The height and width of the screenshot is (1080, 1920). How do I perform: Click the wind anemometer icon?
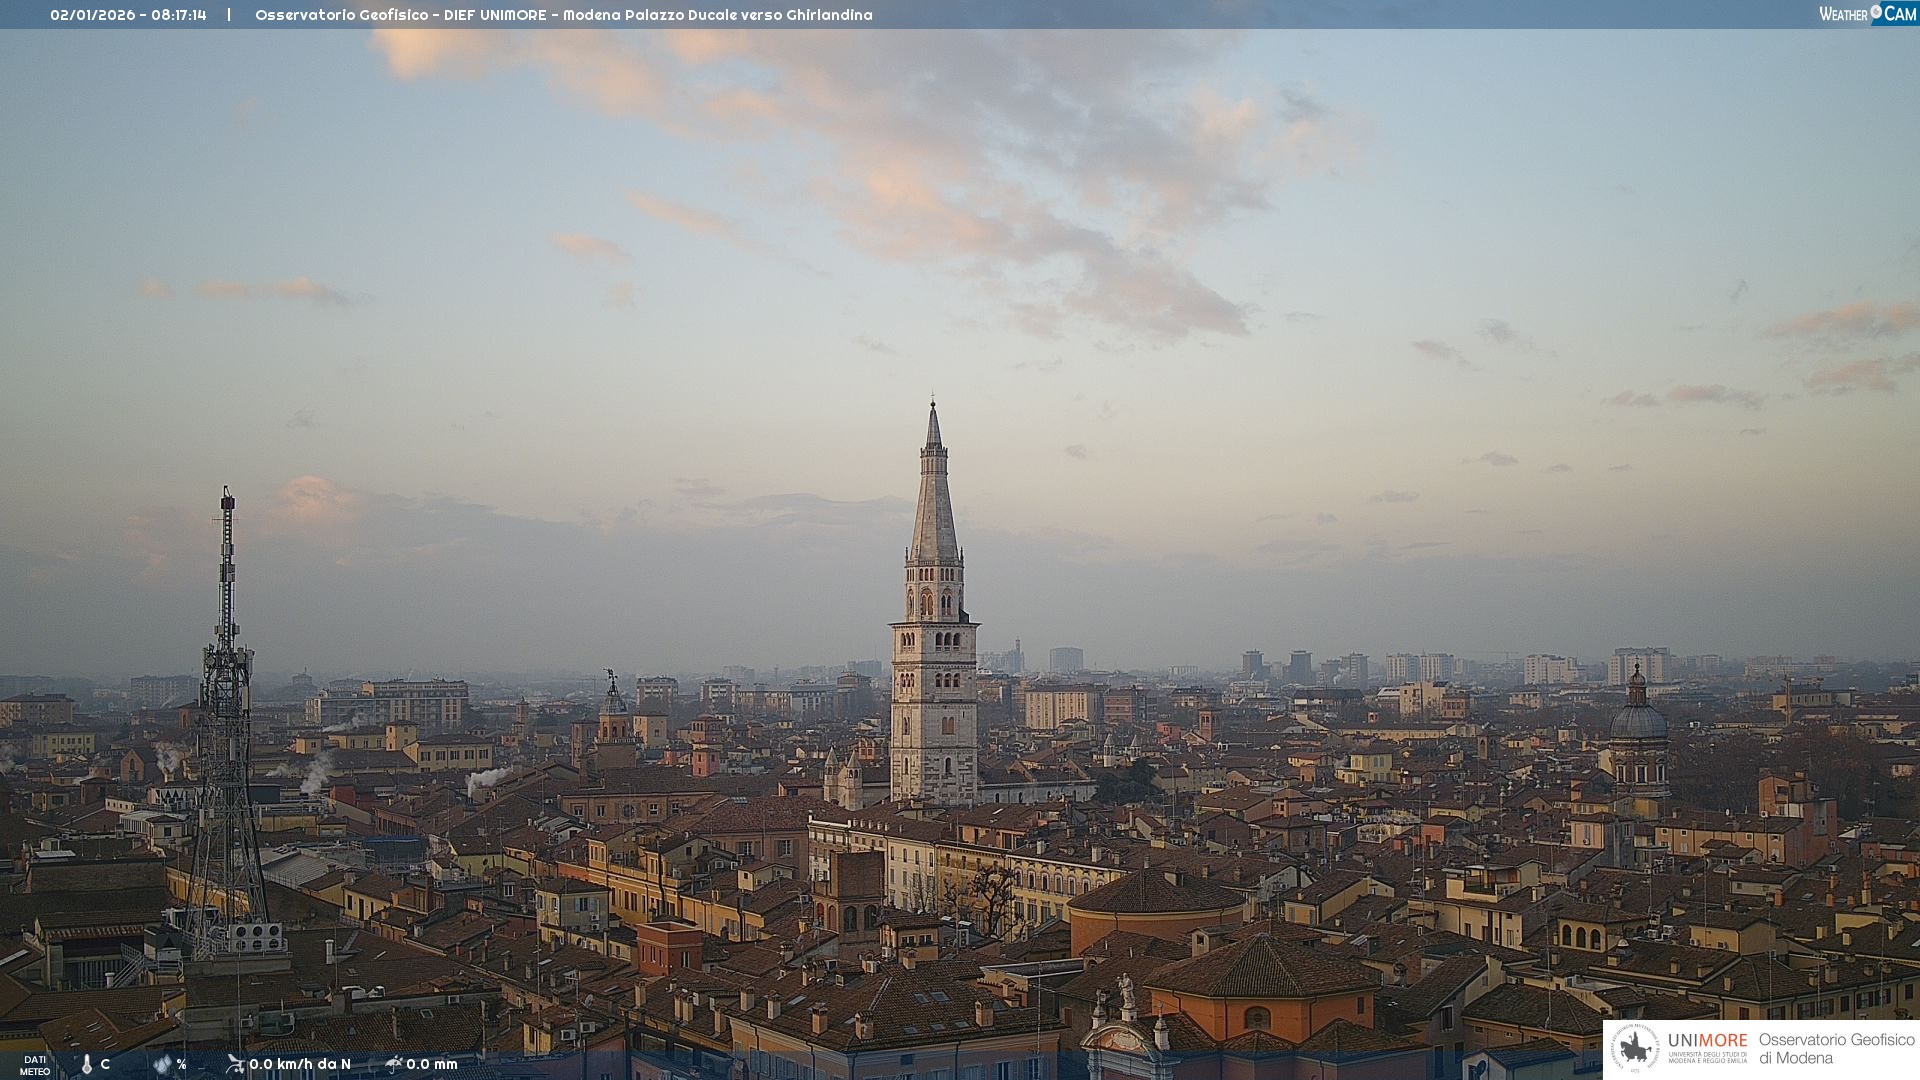pyautogui.click(x=235, y=1064)
